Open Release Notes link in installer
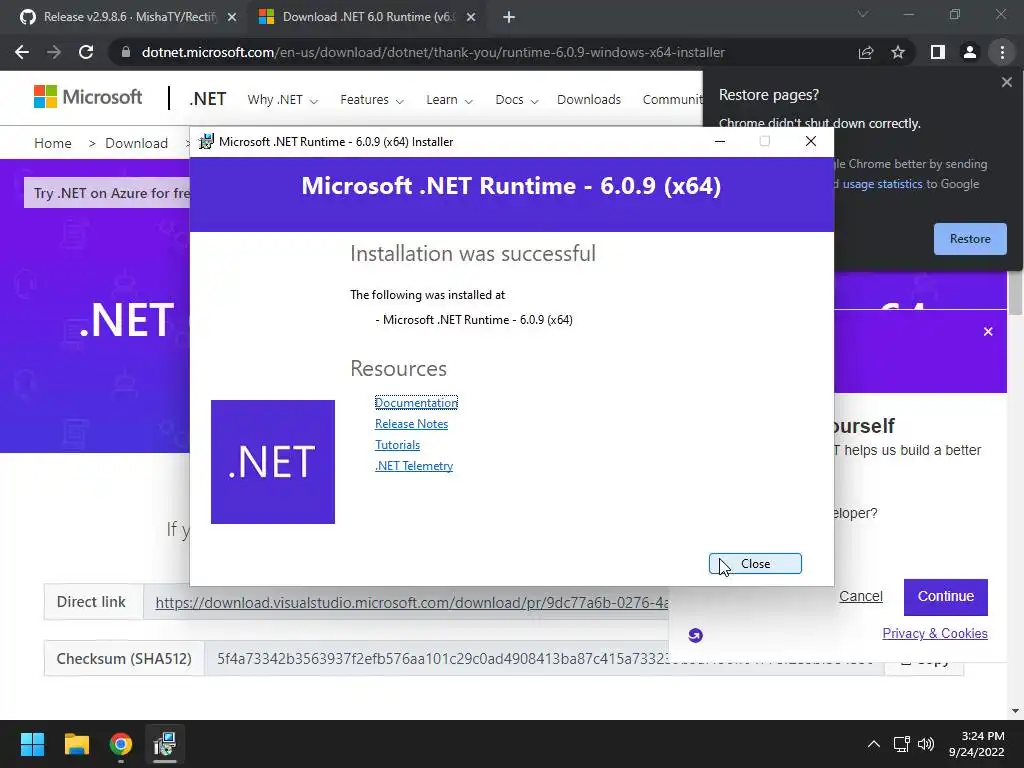Viewport: 1024px width, 768px height. tap(411, 423)
